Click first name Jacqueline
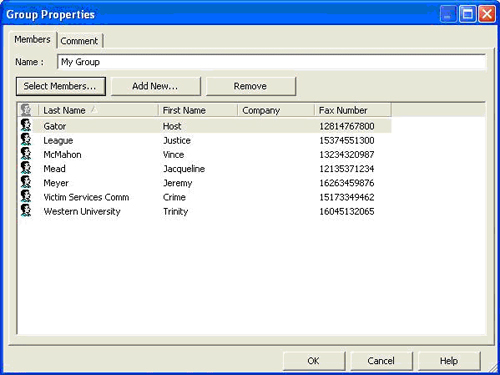The image size is (500, 375). pos(184,169)
